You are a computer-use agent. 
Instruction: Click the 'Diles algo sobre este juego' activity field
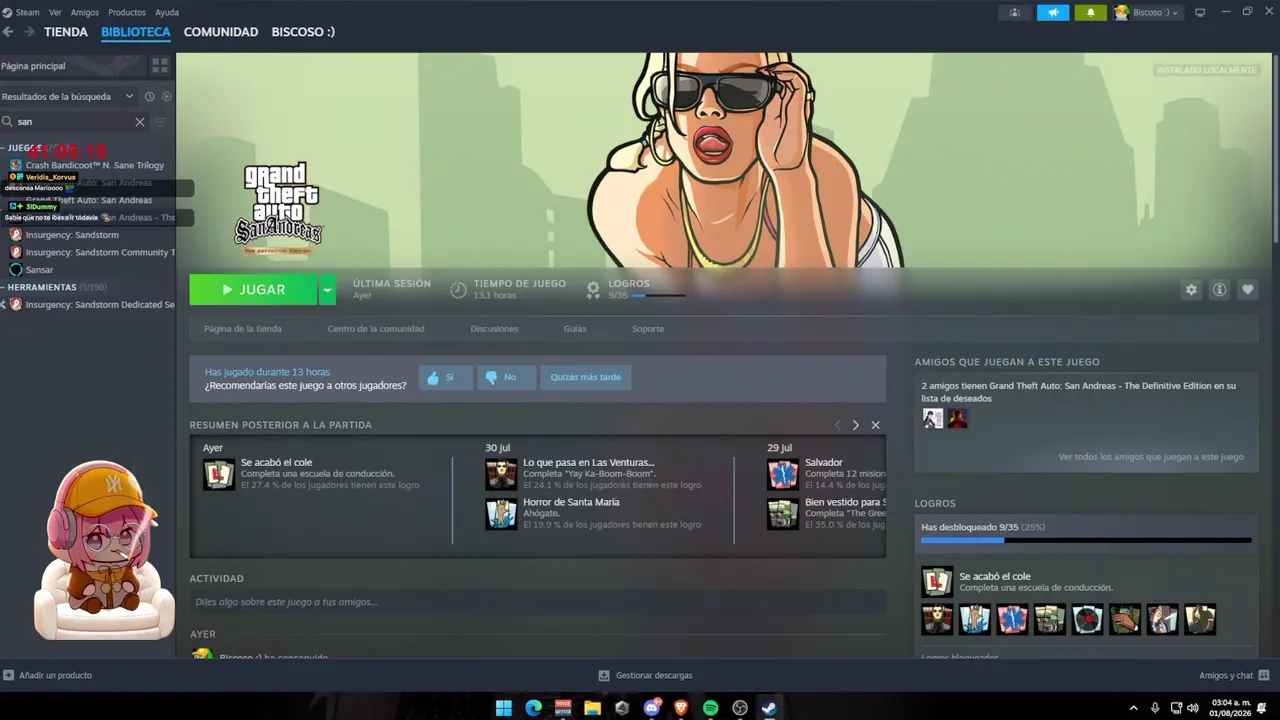[538, 602]
